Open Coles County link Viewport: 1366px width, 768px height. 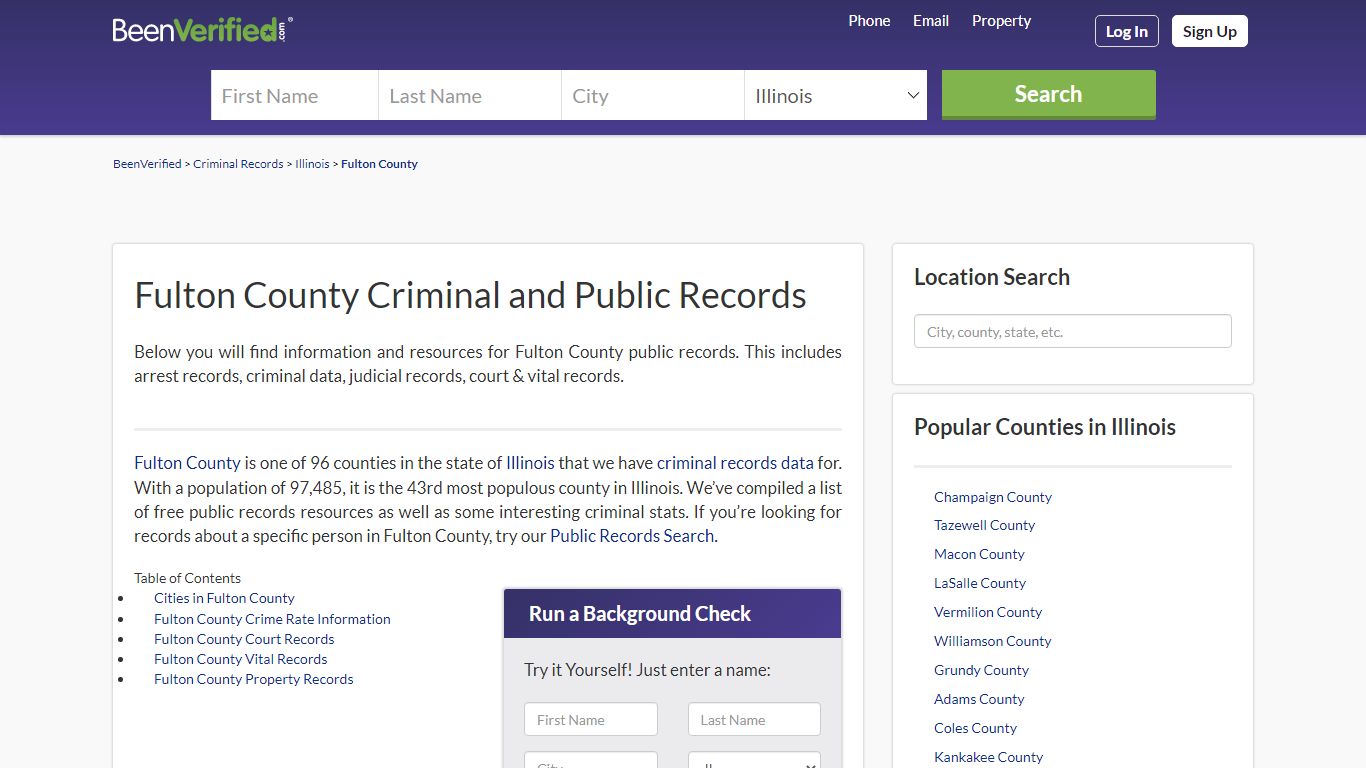click(x=975, y=728)
